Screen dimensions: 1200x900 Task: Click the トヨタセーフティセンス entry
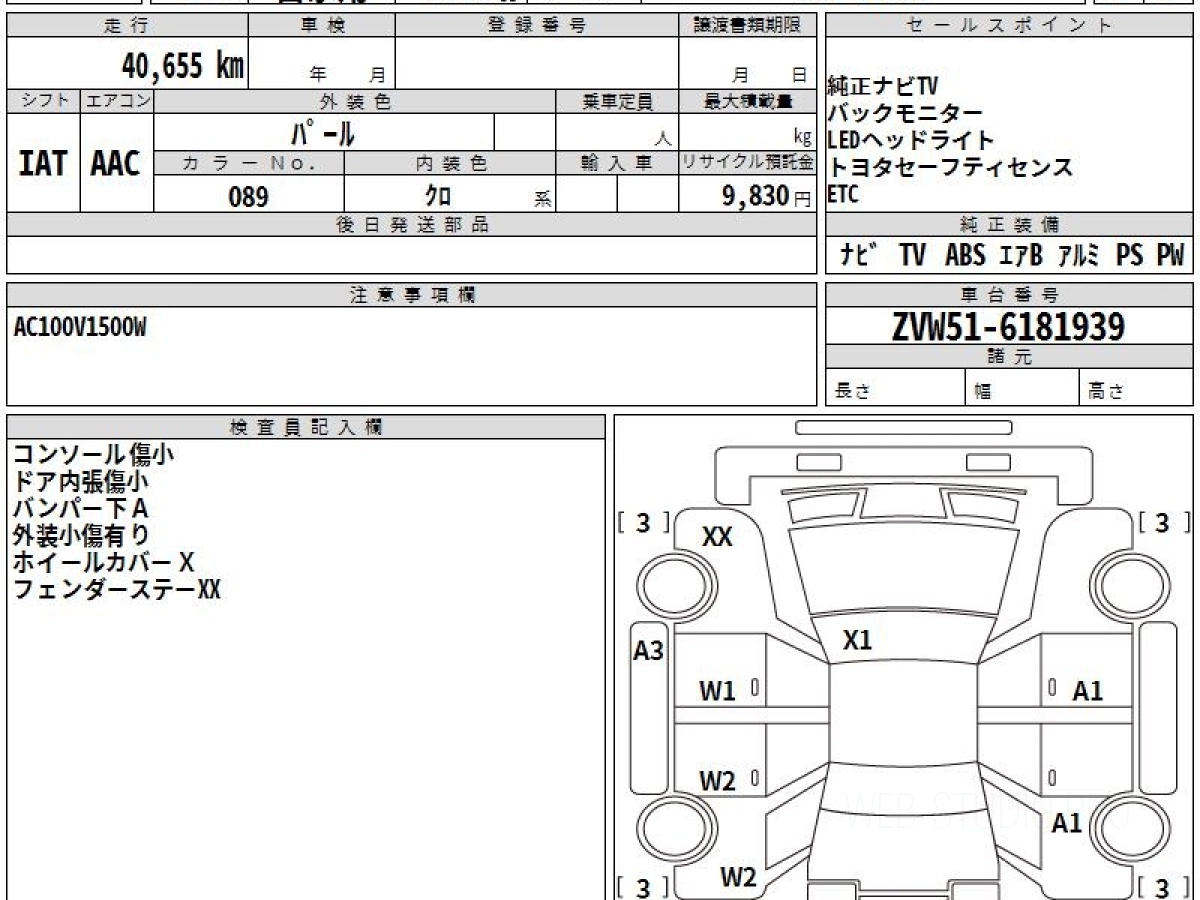click(x=950, y=167)
